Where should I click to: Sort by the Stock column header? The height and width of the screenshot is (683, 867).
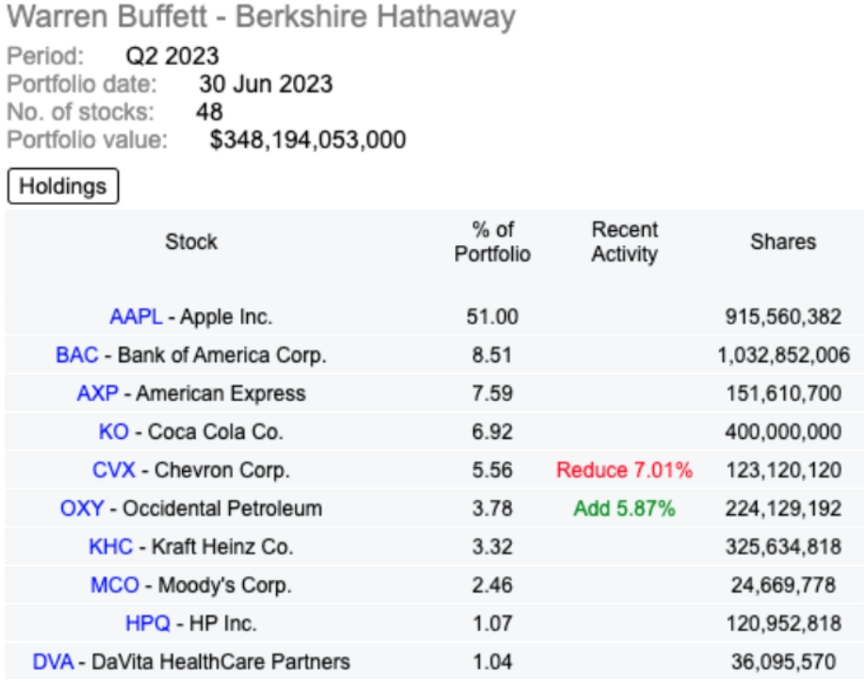(191, 242)
